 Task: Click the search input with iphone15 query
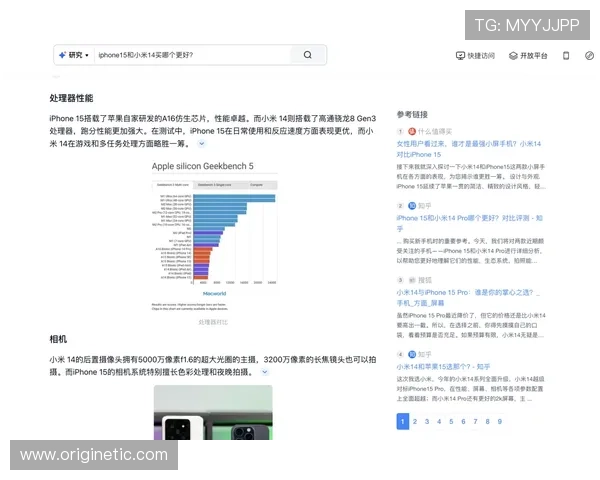193,55
